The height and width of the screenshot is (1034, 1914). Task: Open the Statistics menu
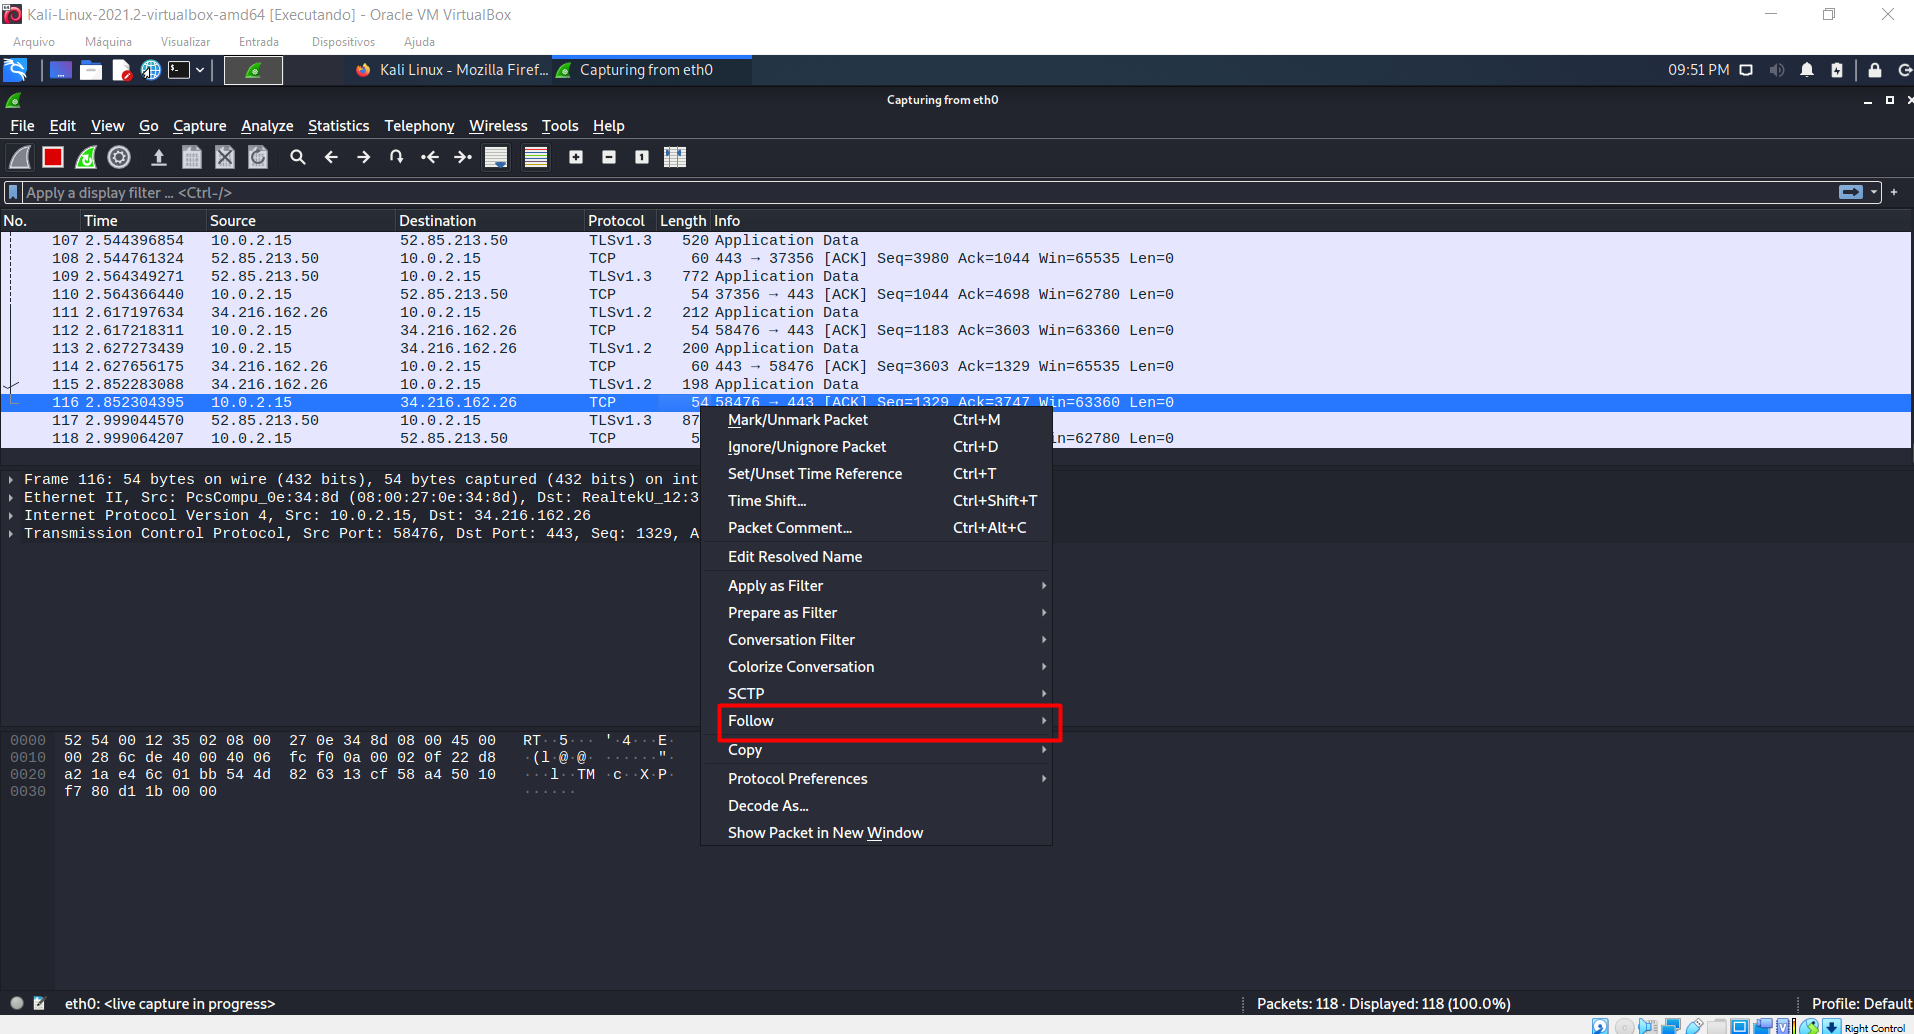click(338, 126)
